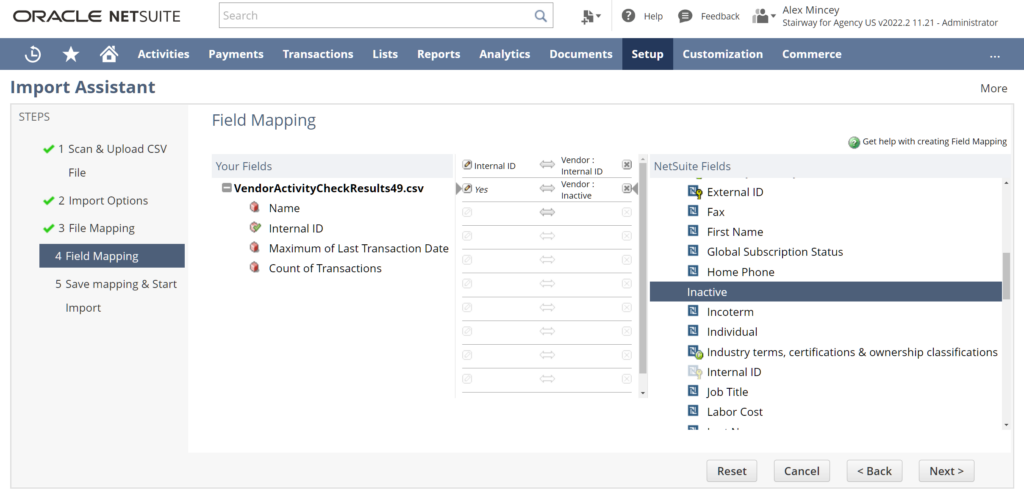Click the mapping list scrollbar down arrow

[643, 393]
